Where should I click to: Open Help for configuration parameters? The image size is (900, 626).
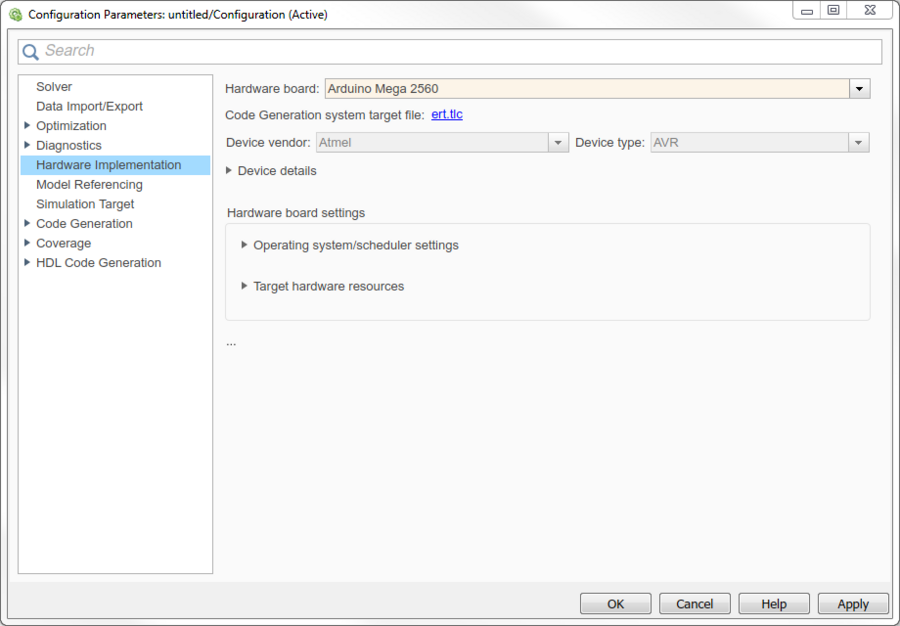coord(773,604)
